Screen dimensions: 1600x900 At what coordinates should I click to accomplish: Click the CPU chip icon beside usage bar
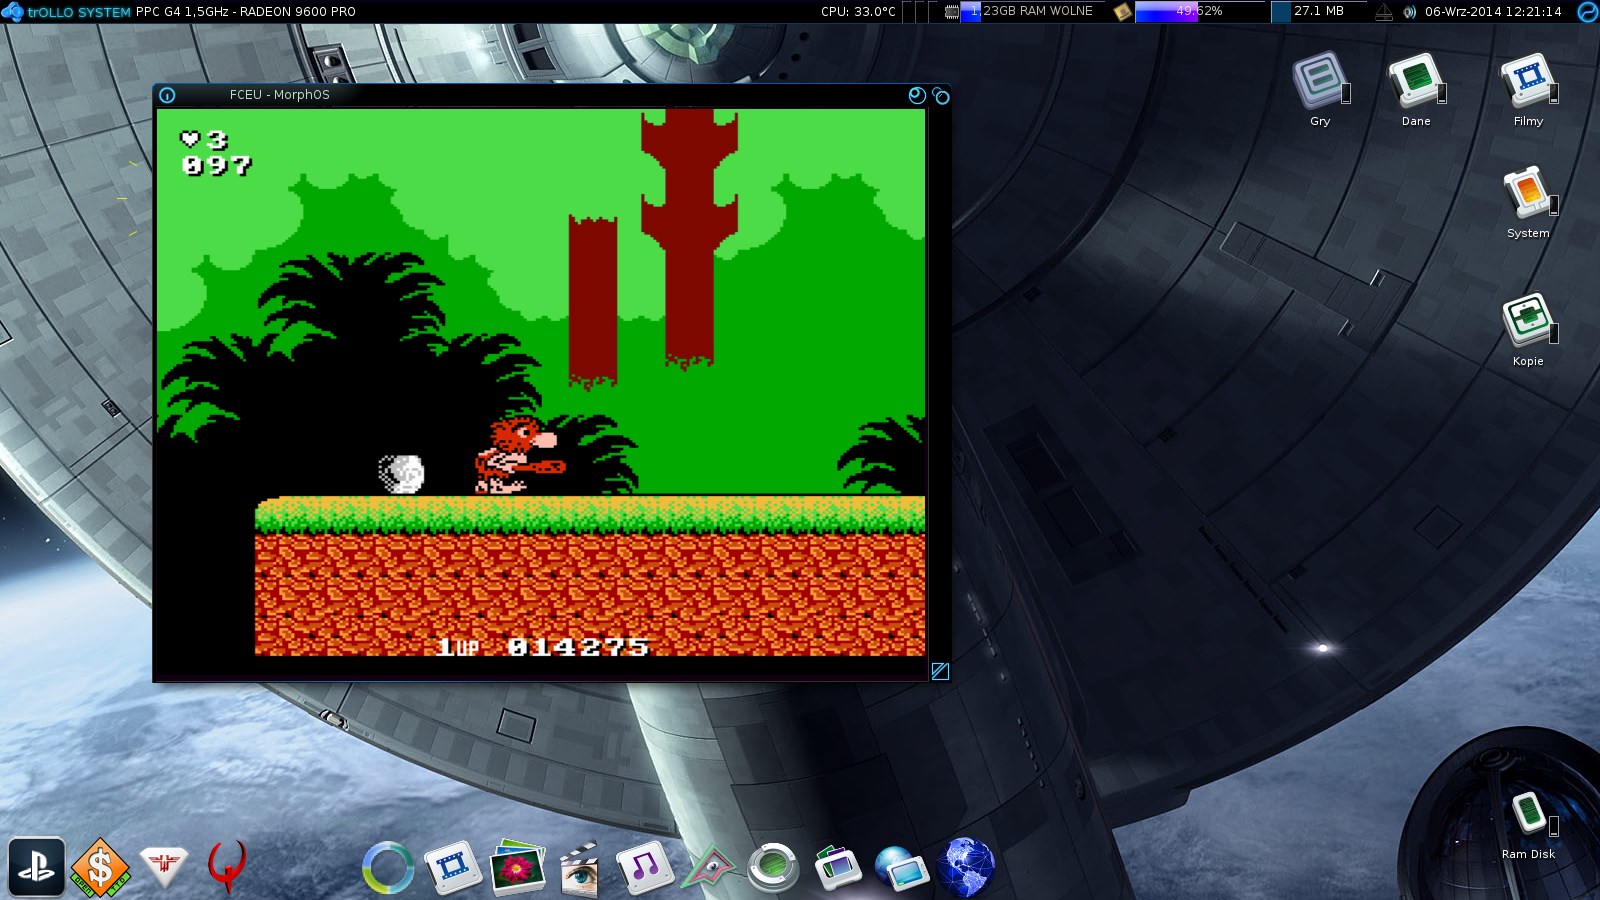pos(1122,12)
